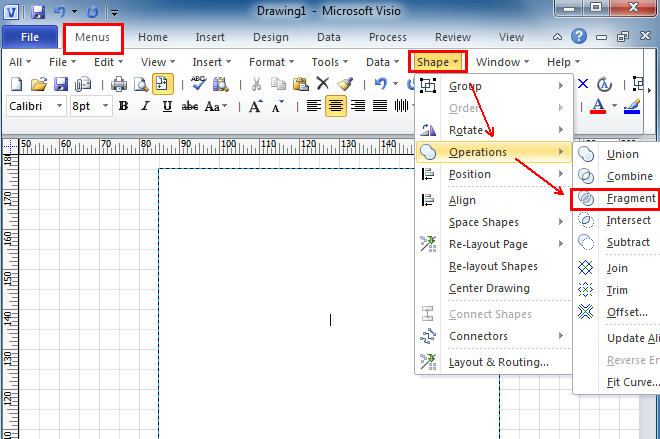Click the Redo icon in the Quick Access Toolbar
660x439 pixels.
pos(92,12)
